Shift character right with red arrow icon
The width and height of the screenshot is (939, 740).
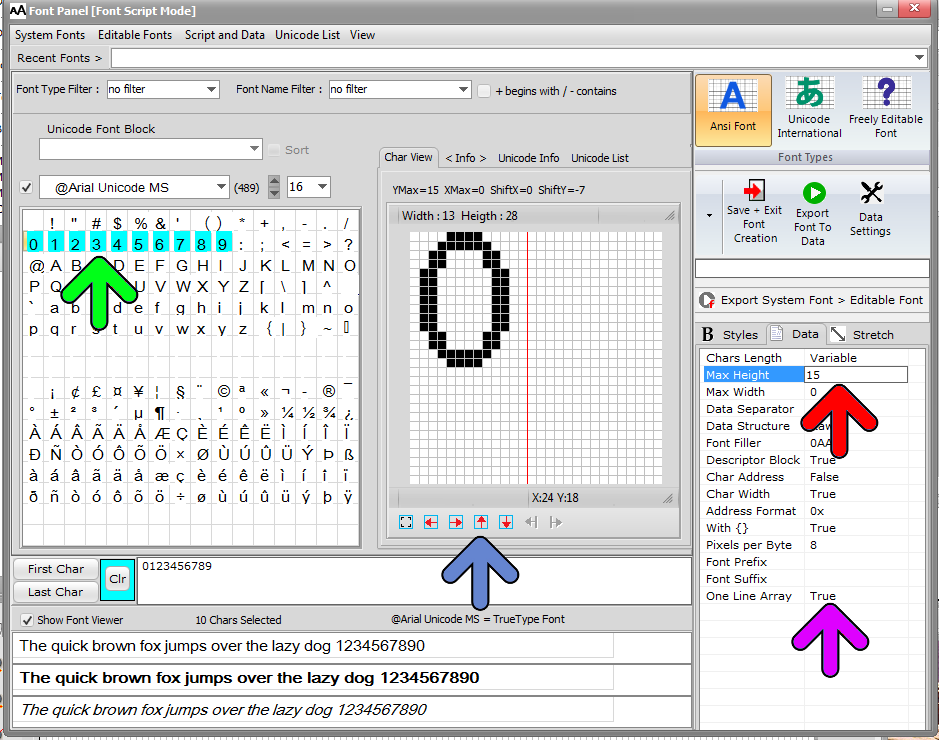click(456, 522)
